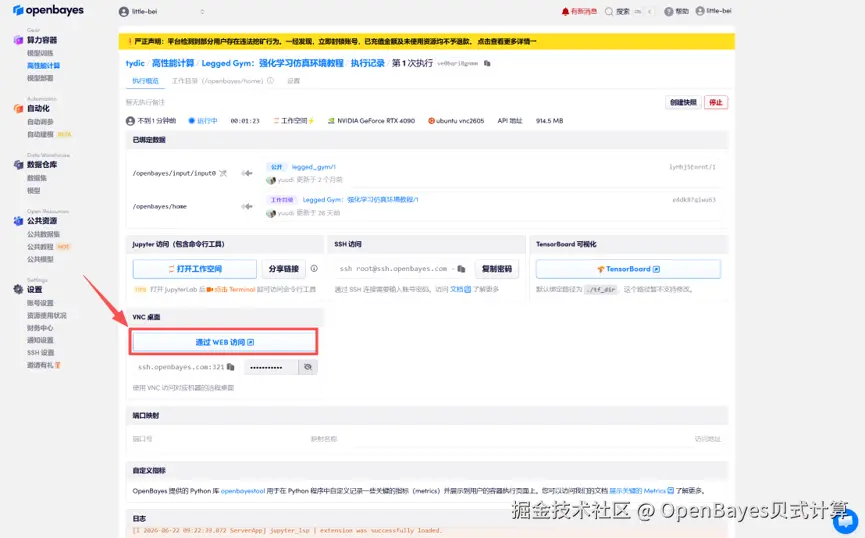Click the 高性能计算 breadcrumb link
The image size is (865, 538).
point(173,63)
